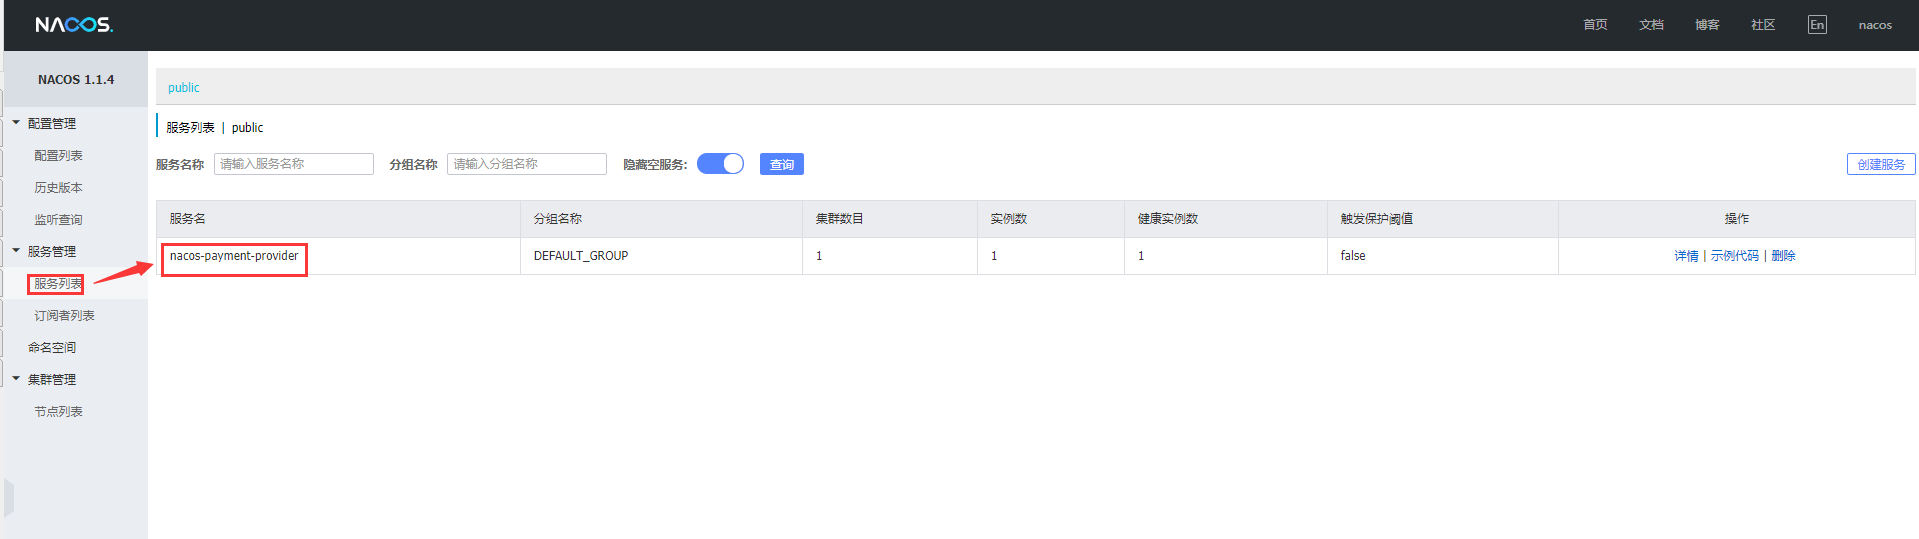Focus the 服务名称 input field
The image size is (1919, 539).
pos(294,164)
